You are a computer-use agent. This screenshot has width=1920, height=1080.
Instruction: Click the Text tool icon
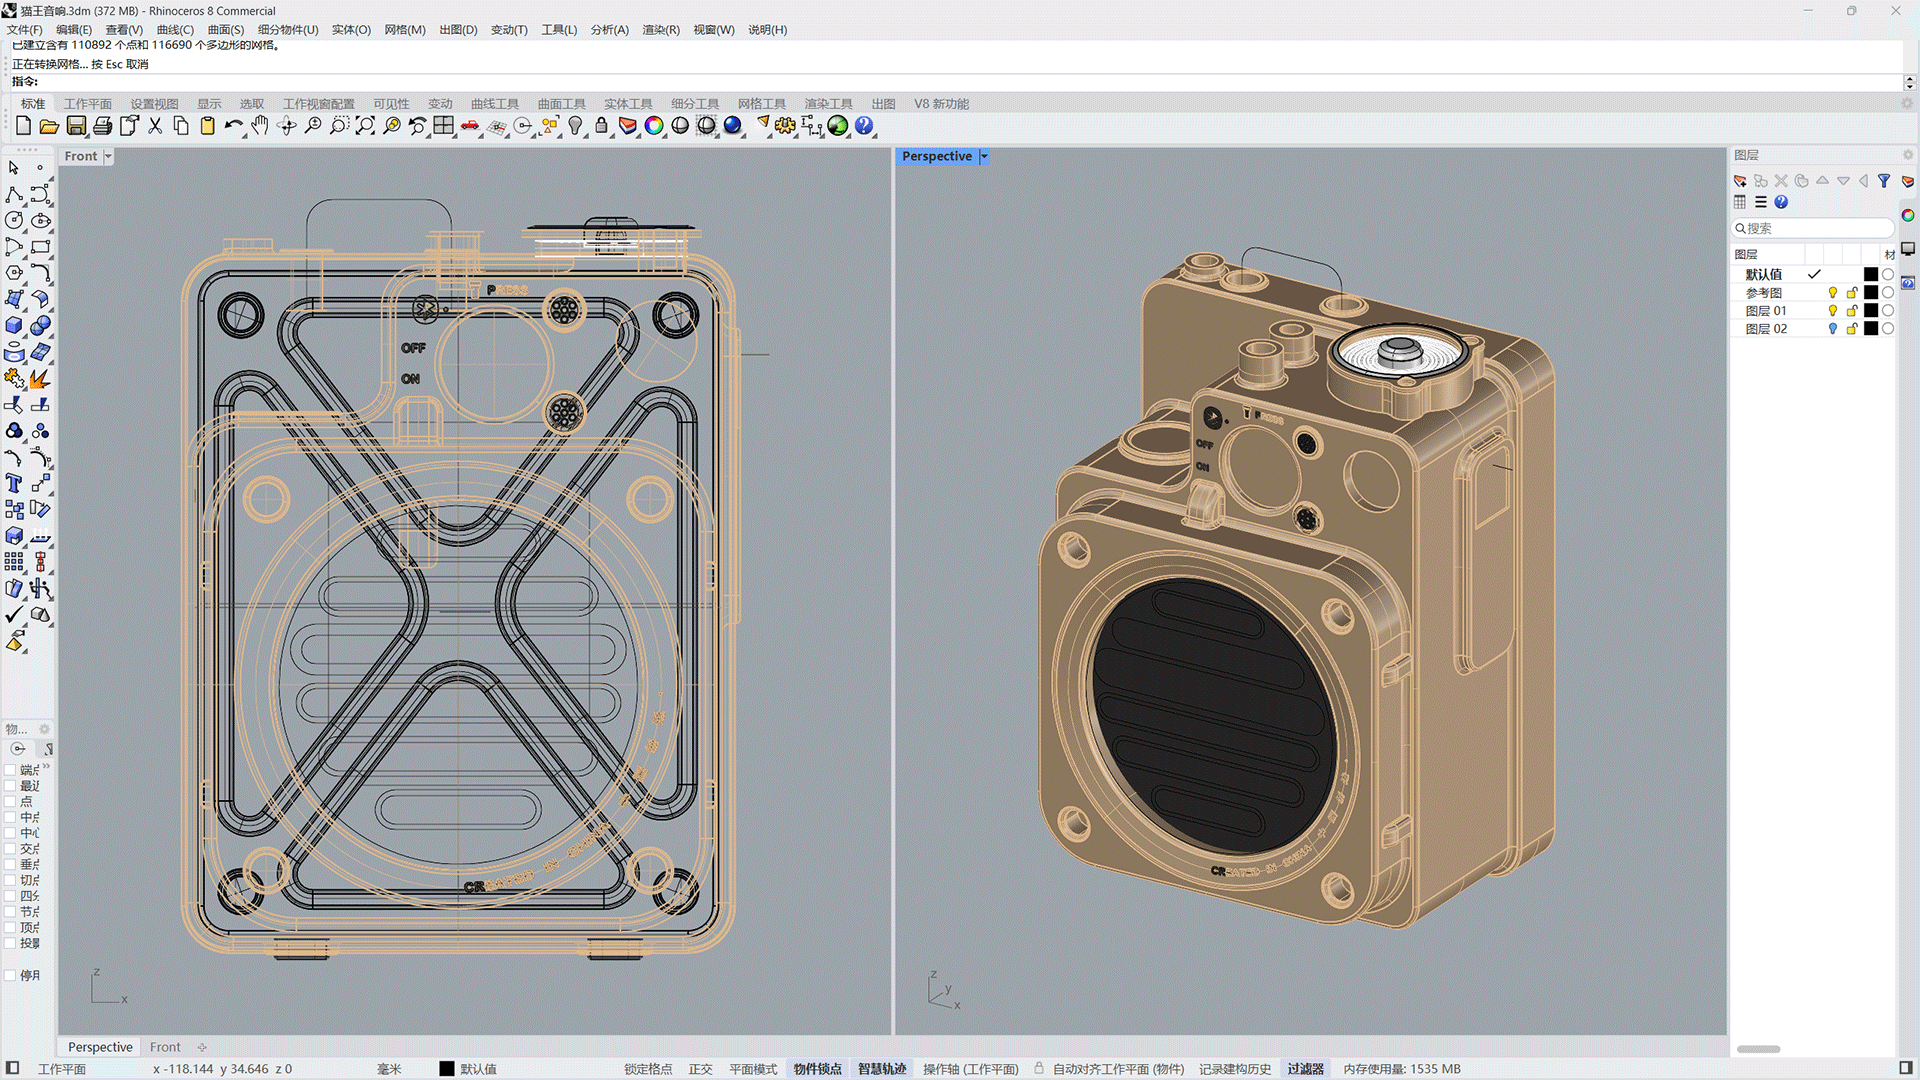coord(14,484)
